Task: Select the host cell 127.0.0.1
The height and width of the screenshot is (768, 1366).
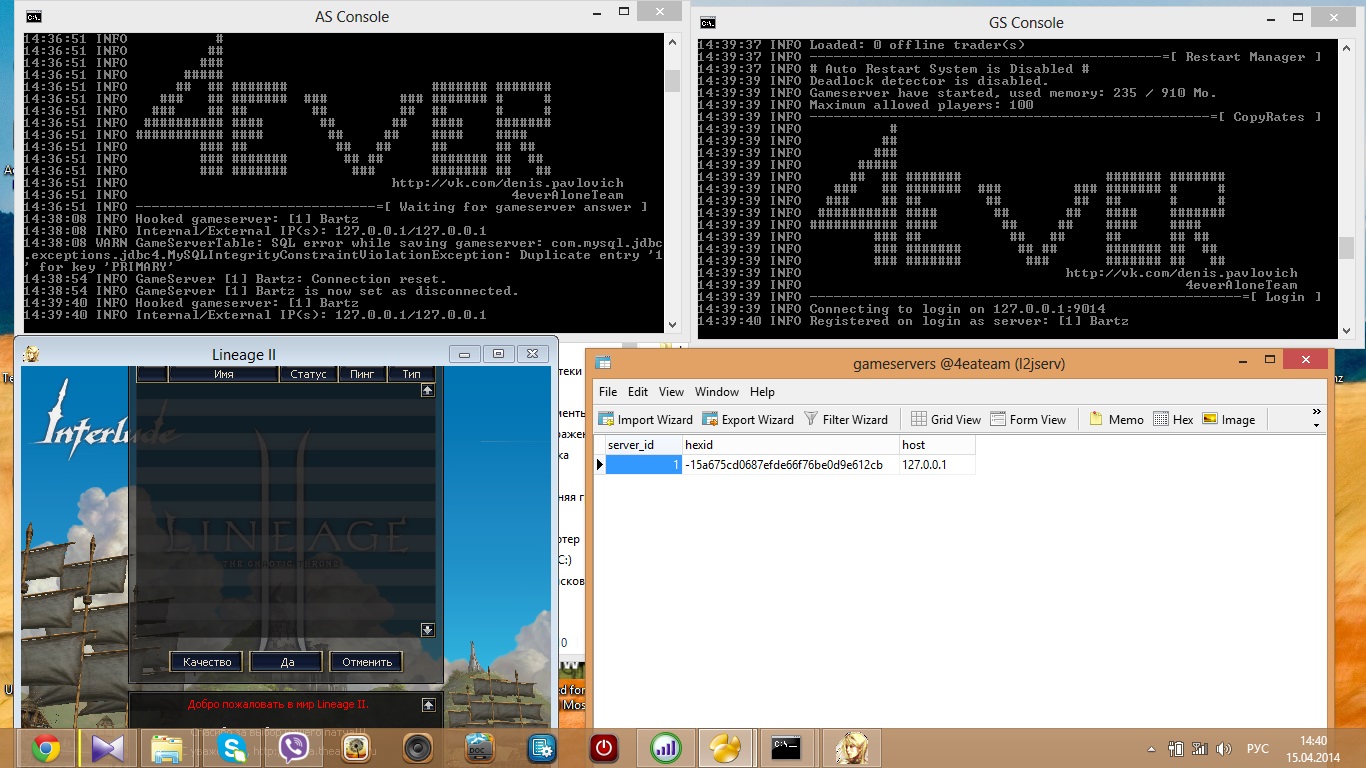Action: pos(937,465)
